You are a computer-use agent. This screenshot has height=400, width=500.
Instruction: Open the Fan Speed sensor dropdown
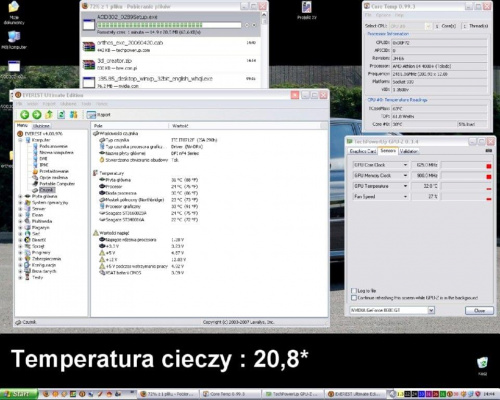click(405, 197)
